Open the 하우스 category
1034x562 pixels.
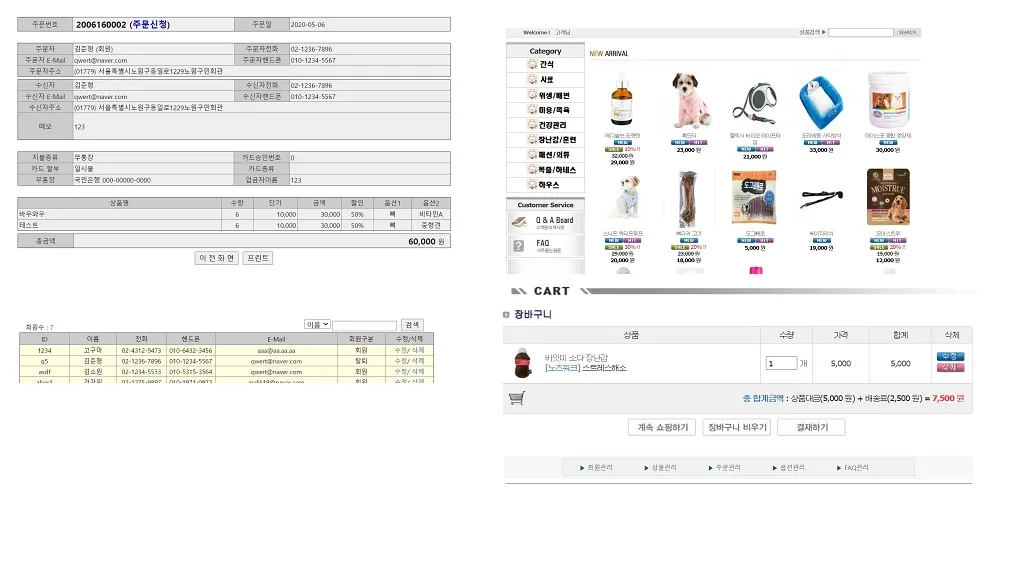pos(545,185)
